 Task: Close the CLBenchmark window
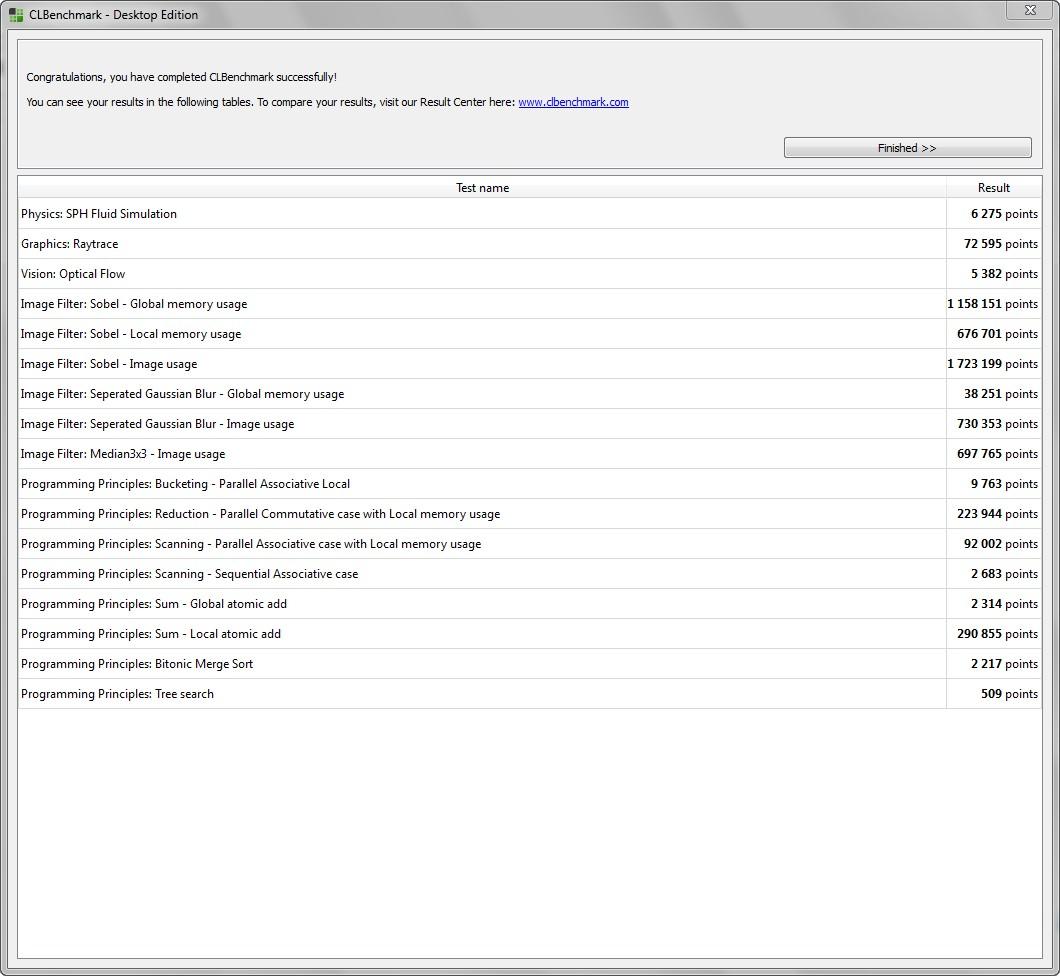(x=1029, y=11)
